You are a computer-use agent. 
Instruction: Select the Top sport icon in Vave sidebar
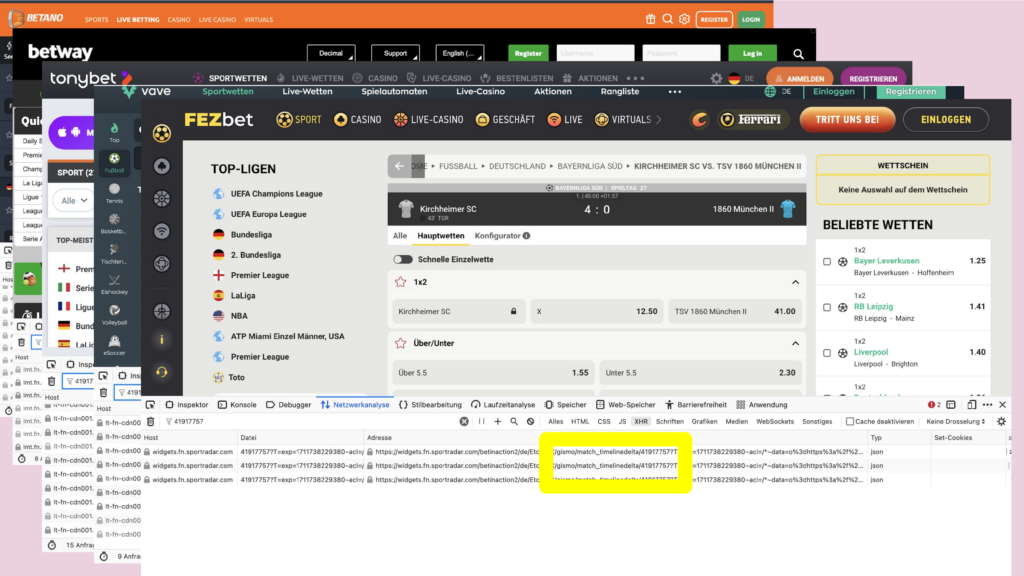[114, 132]
